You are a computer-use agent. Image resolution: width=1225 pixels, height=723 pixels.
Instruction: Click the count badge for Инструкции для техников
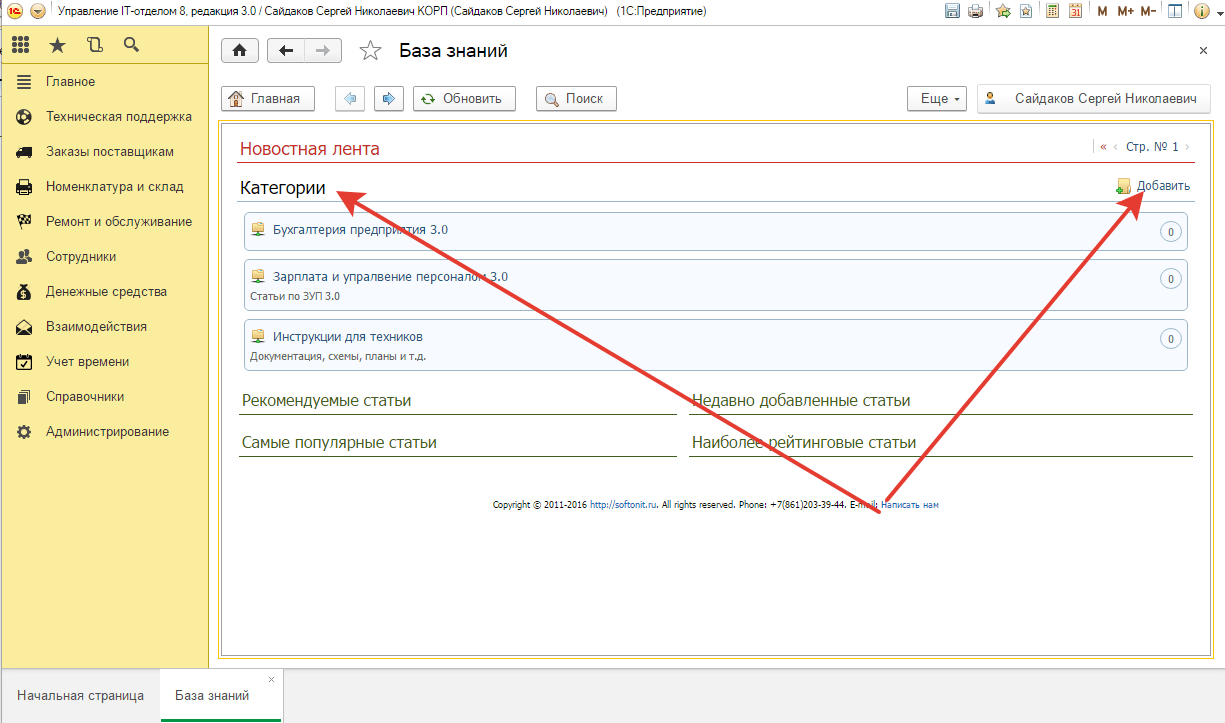pos(1170,339)
